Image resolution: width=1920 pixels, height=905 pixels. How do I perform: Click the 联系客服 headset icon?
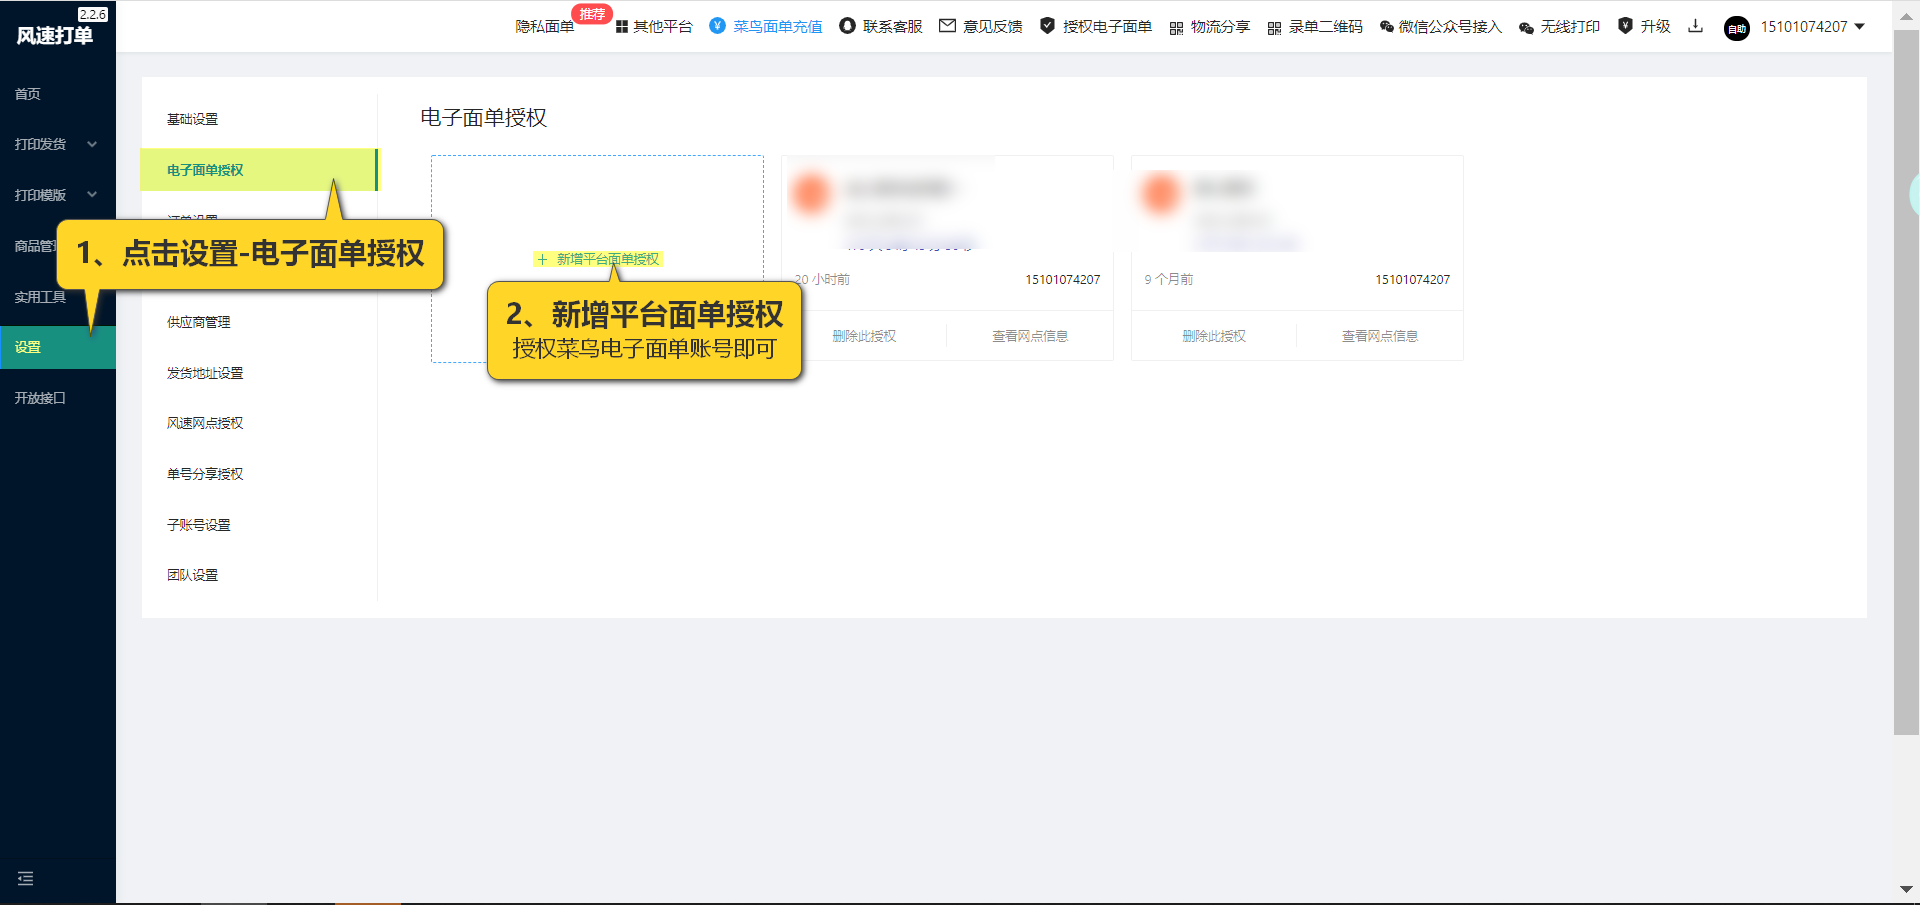(x=847, y=26)
